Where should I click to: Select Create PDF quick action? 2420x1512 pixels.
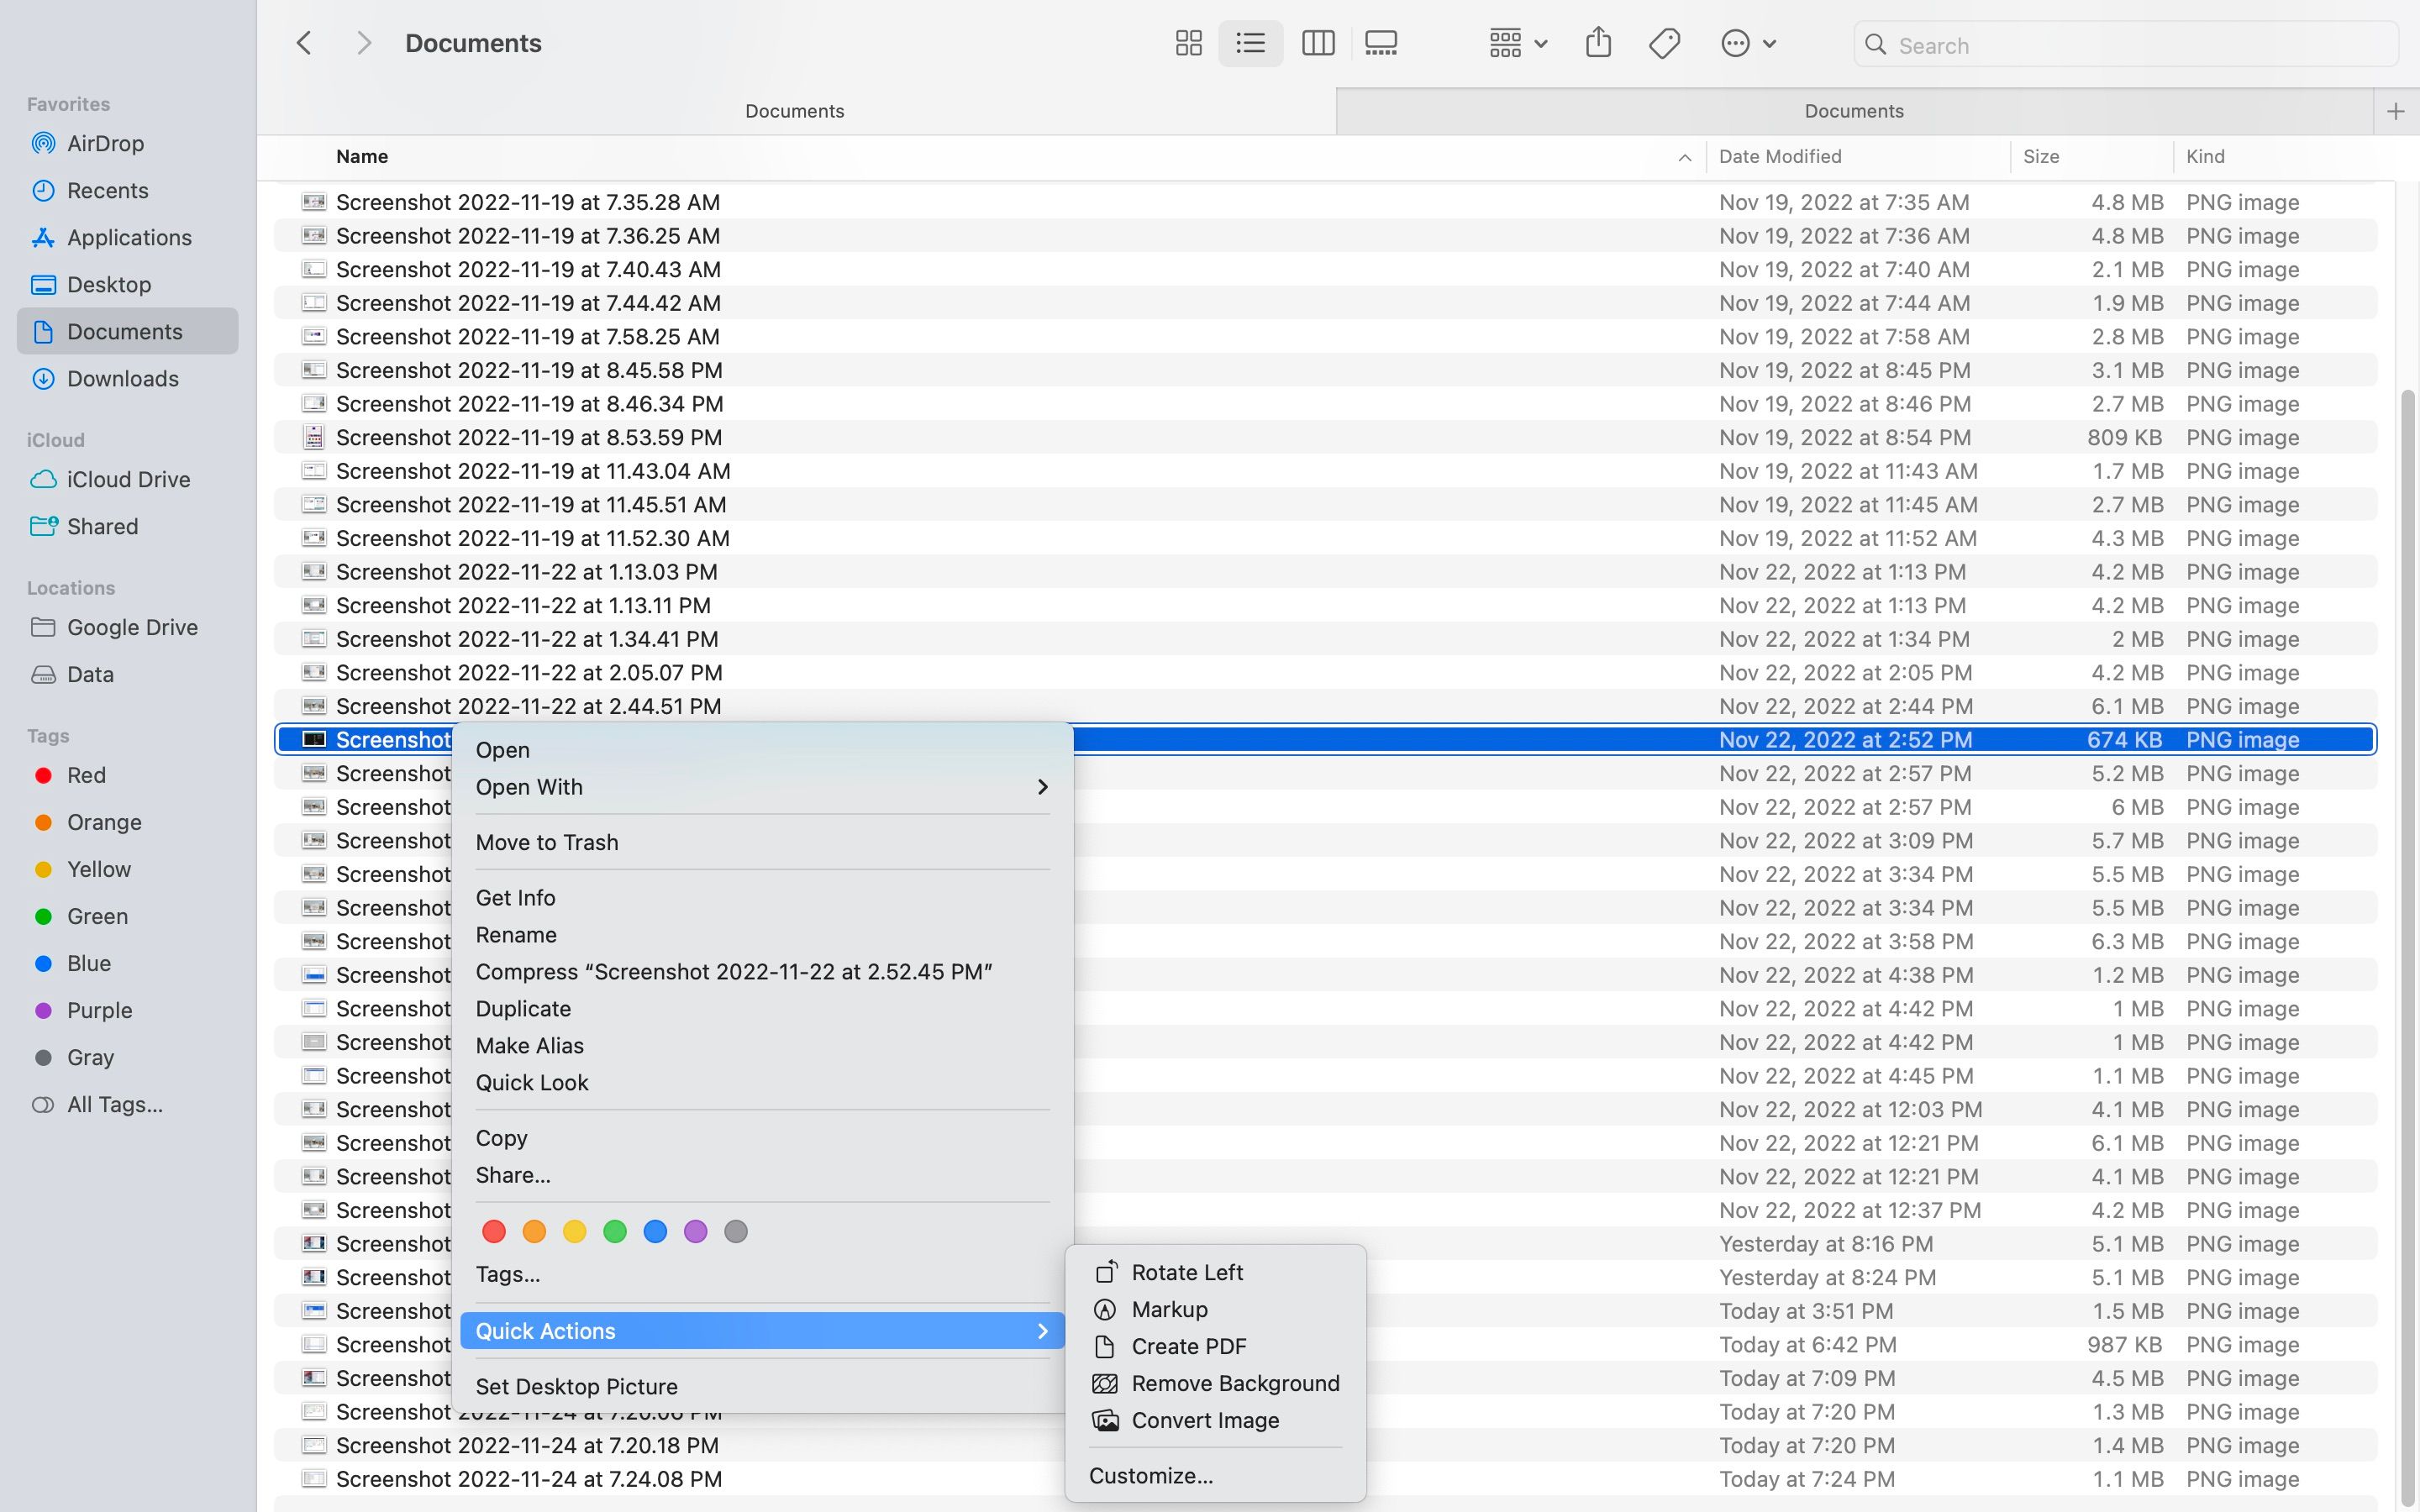[1188, 1346]
